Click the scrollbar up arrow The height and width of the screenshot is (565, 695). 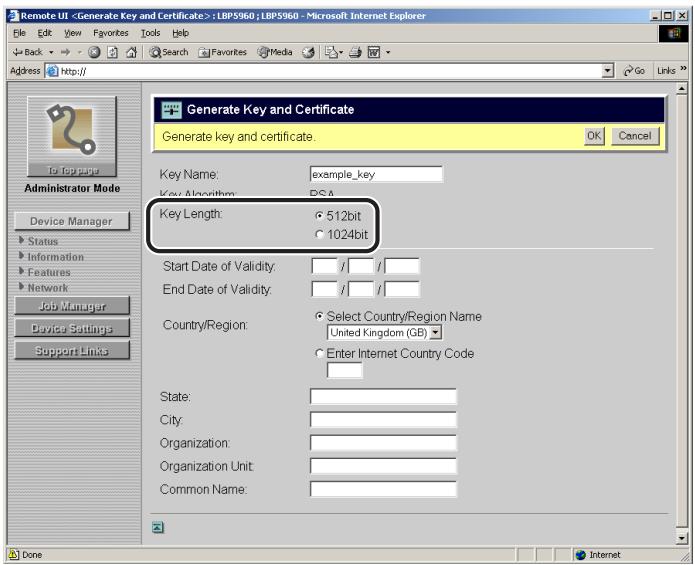coord(682,89)
